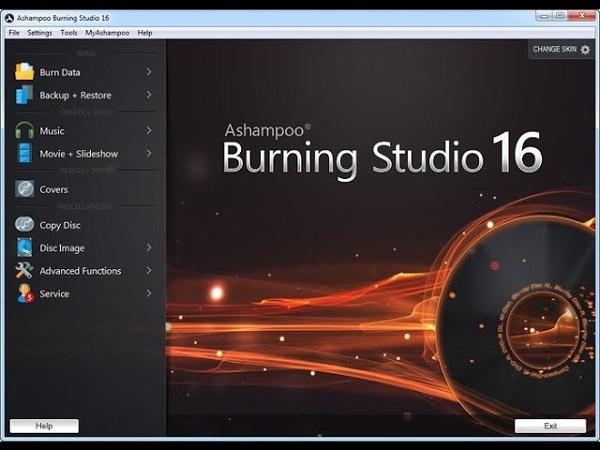600x450 pixels.
Task: Select the Backup + Restore label
Action: click(x=75, y=95)
